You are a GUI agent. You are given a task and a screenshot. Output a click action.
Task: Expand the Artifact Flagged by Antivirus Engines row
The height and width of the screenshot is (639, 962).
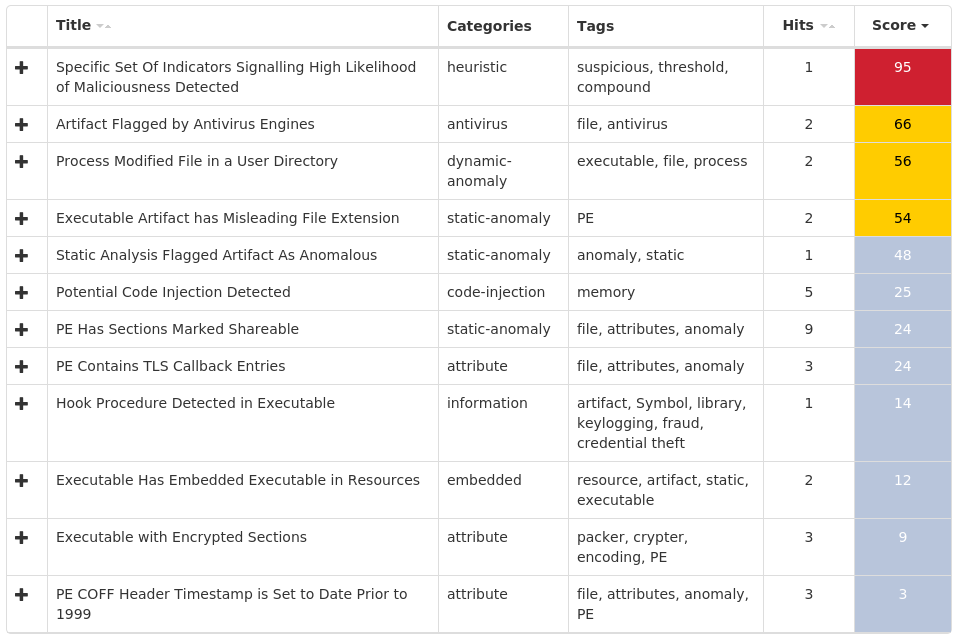(21, 124)
